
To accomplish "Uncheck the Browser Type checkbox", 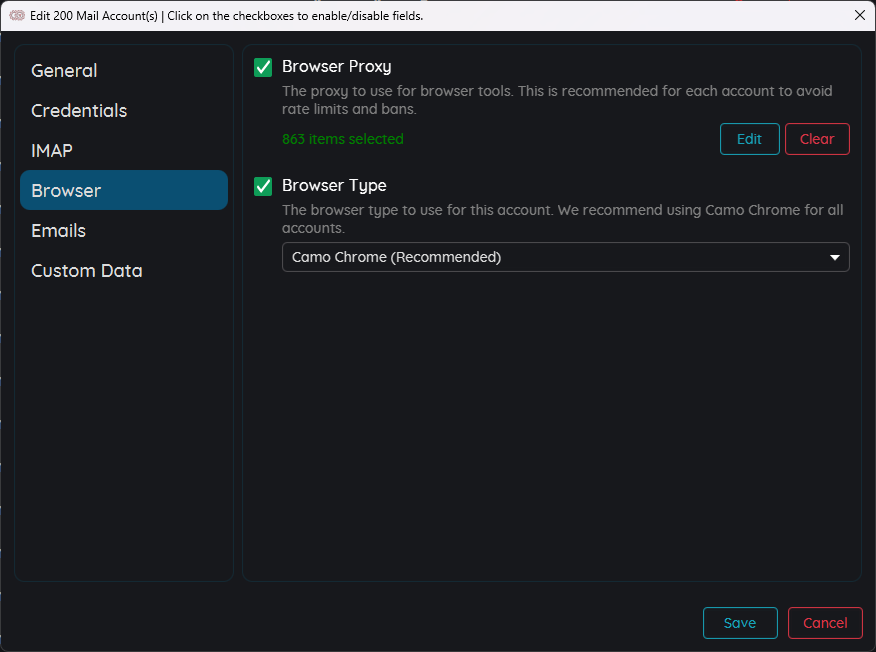I will [x=263, y=186].
